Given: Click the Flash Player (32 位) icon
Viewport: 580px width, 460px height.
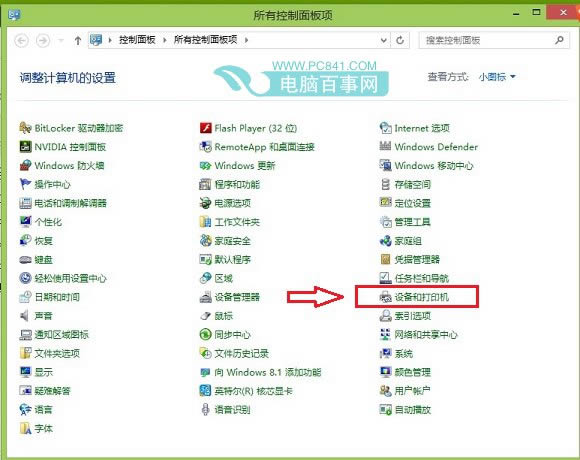Looking at the screenshot, I should (205, 128).
